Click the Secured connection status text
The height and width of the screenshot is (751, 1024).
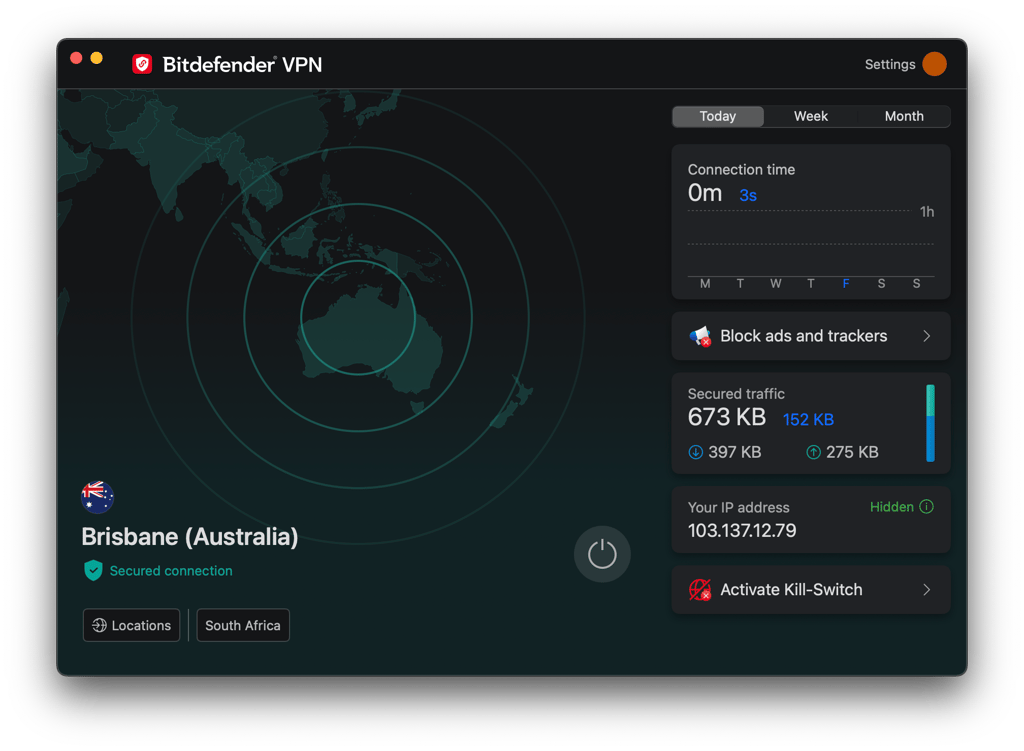tap(171, 571)
